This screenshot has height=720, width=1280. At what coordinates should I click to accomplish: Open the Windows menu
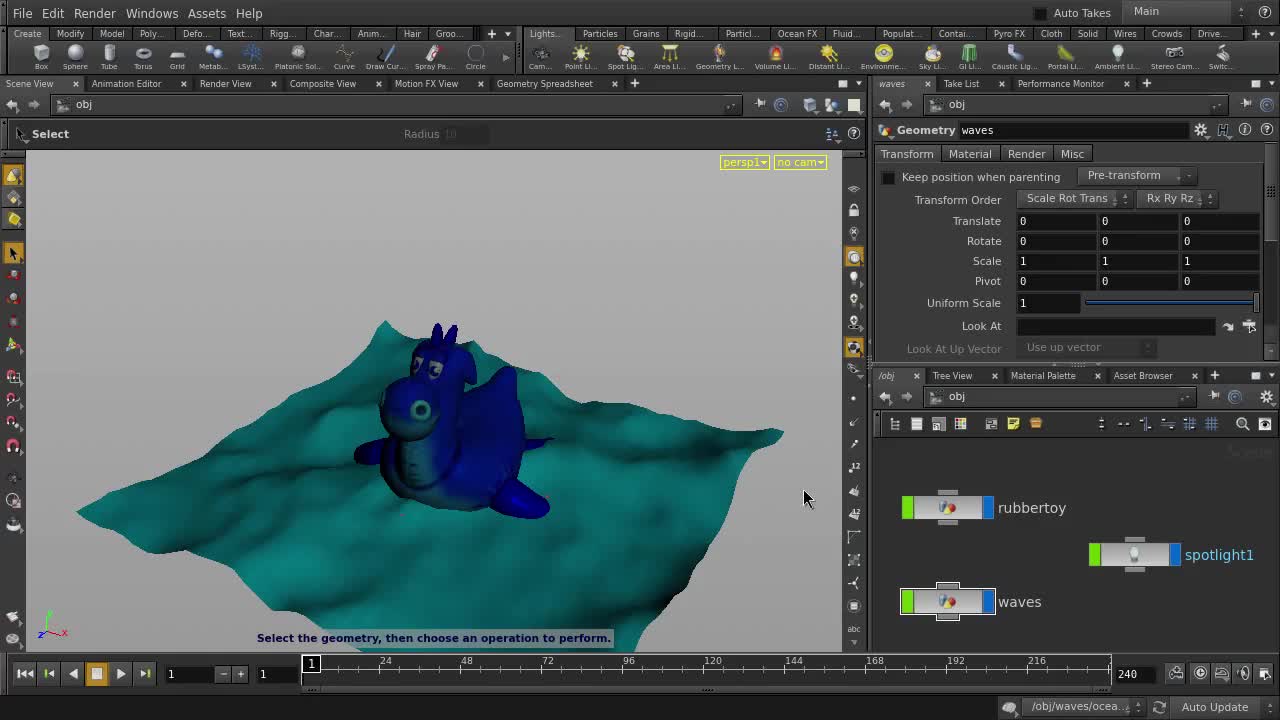[152, 13]
